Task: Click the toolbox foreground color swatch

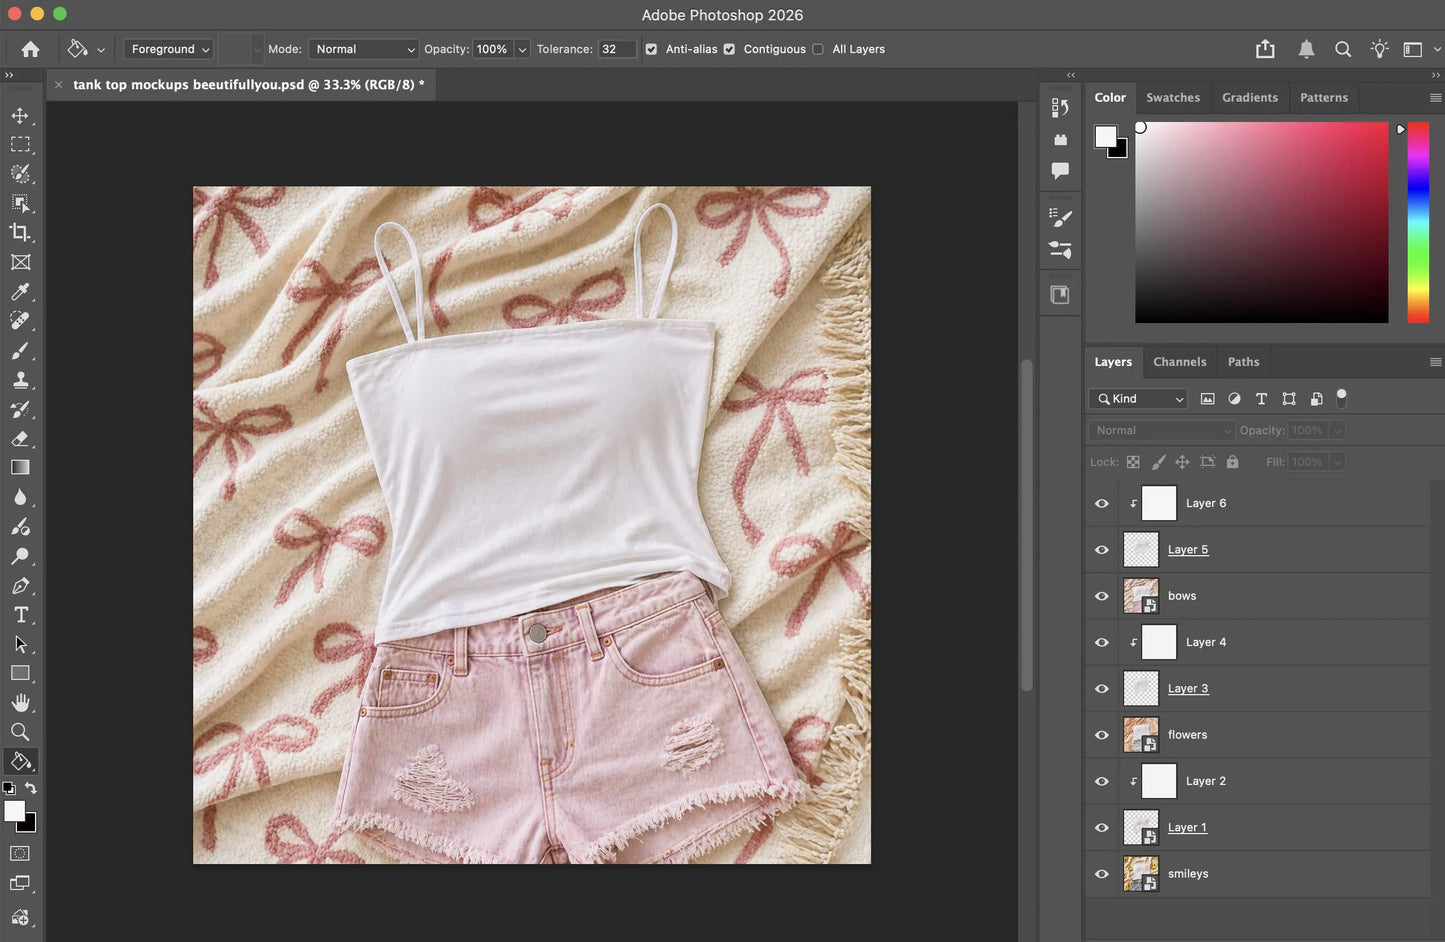Action: [x=14, y=812]
